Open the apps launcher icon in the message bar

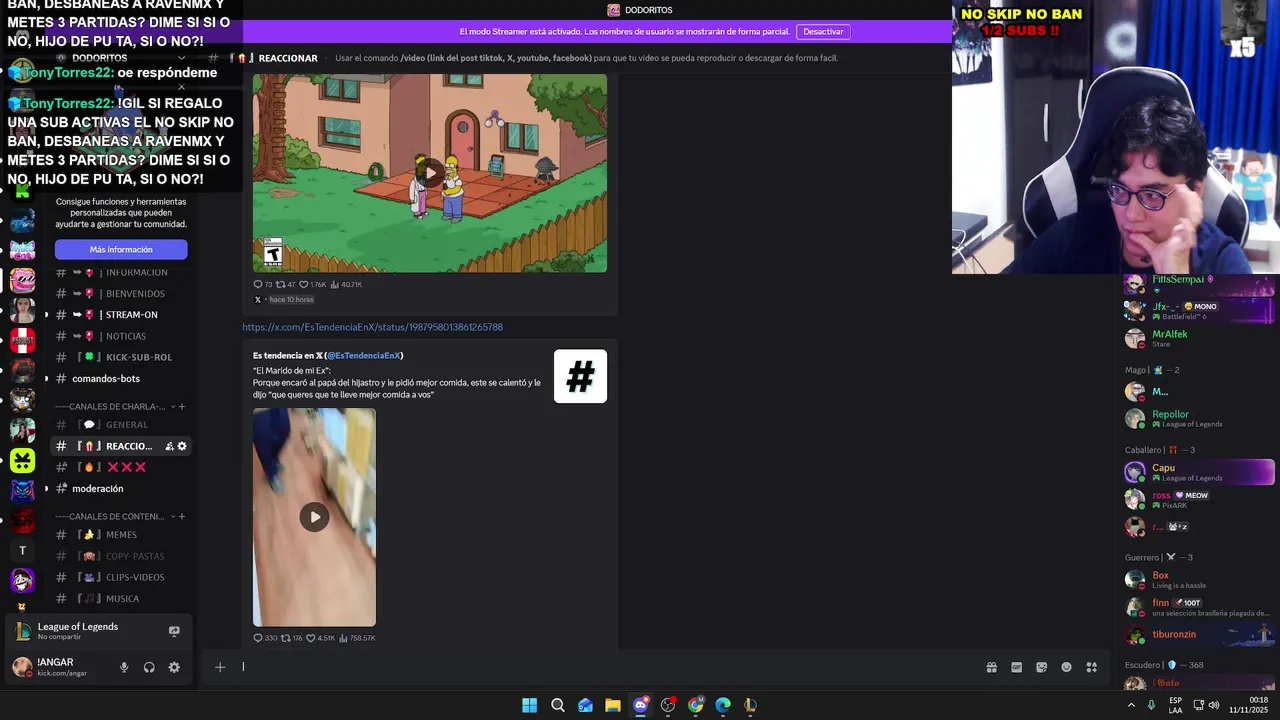pos(1091,667)
